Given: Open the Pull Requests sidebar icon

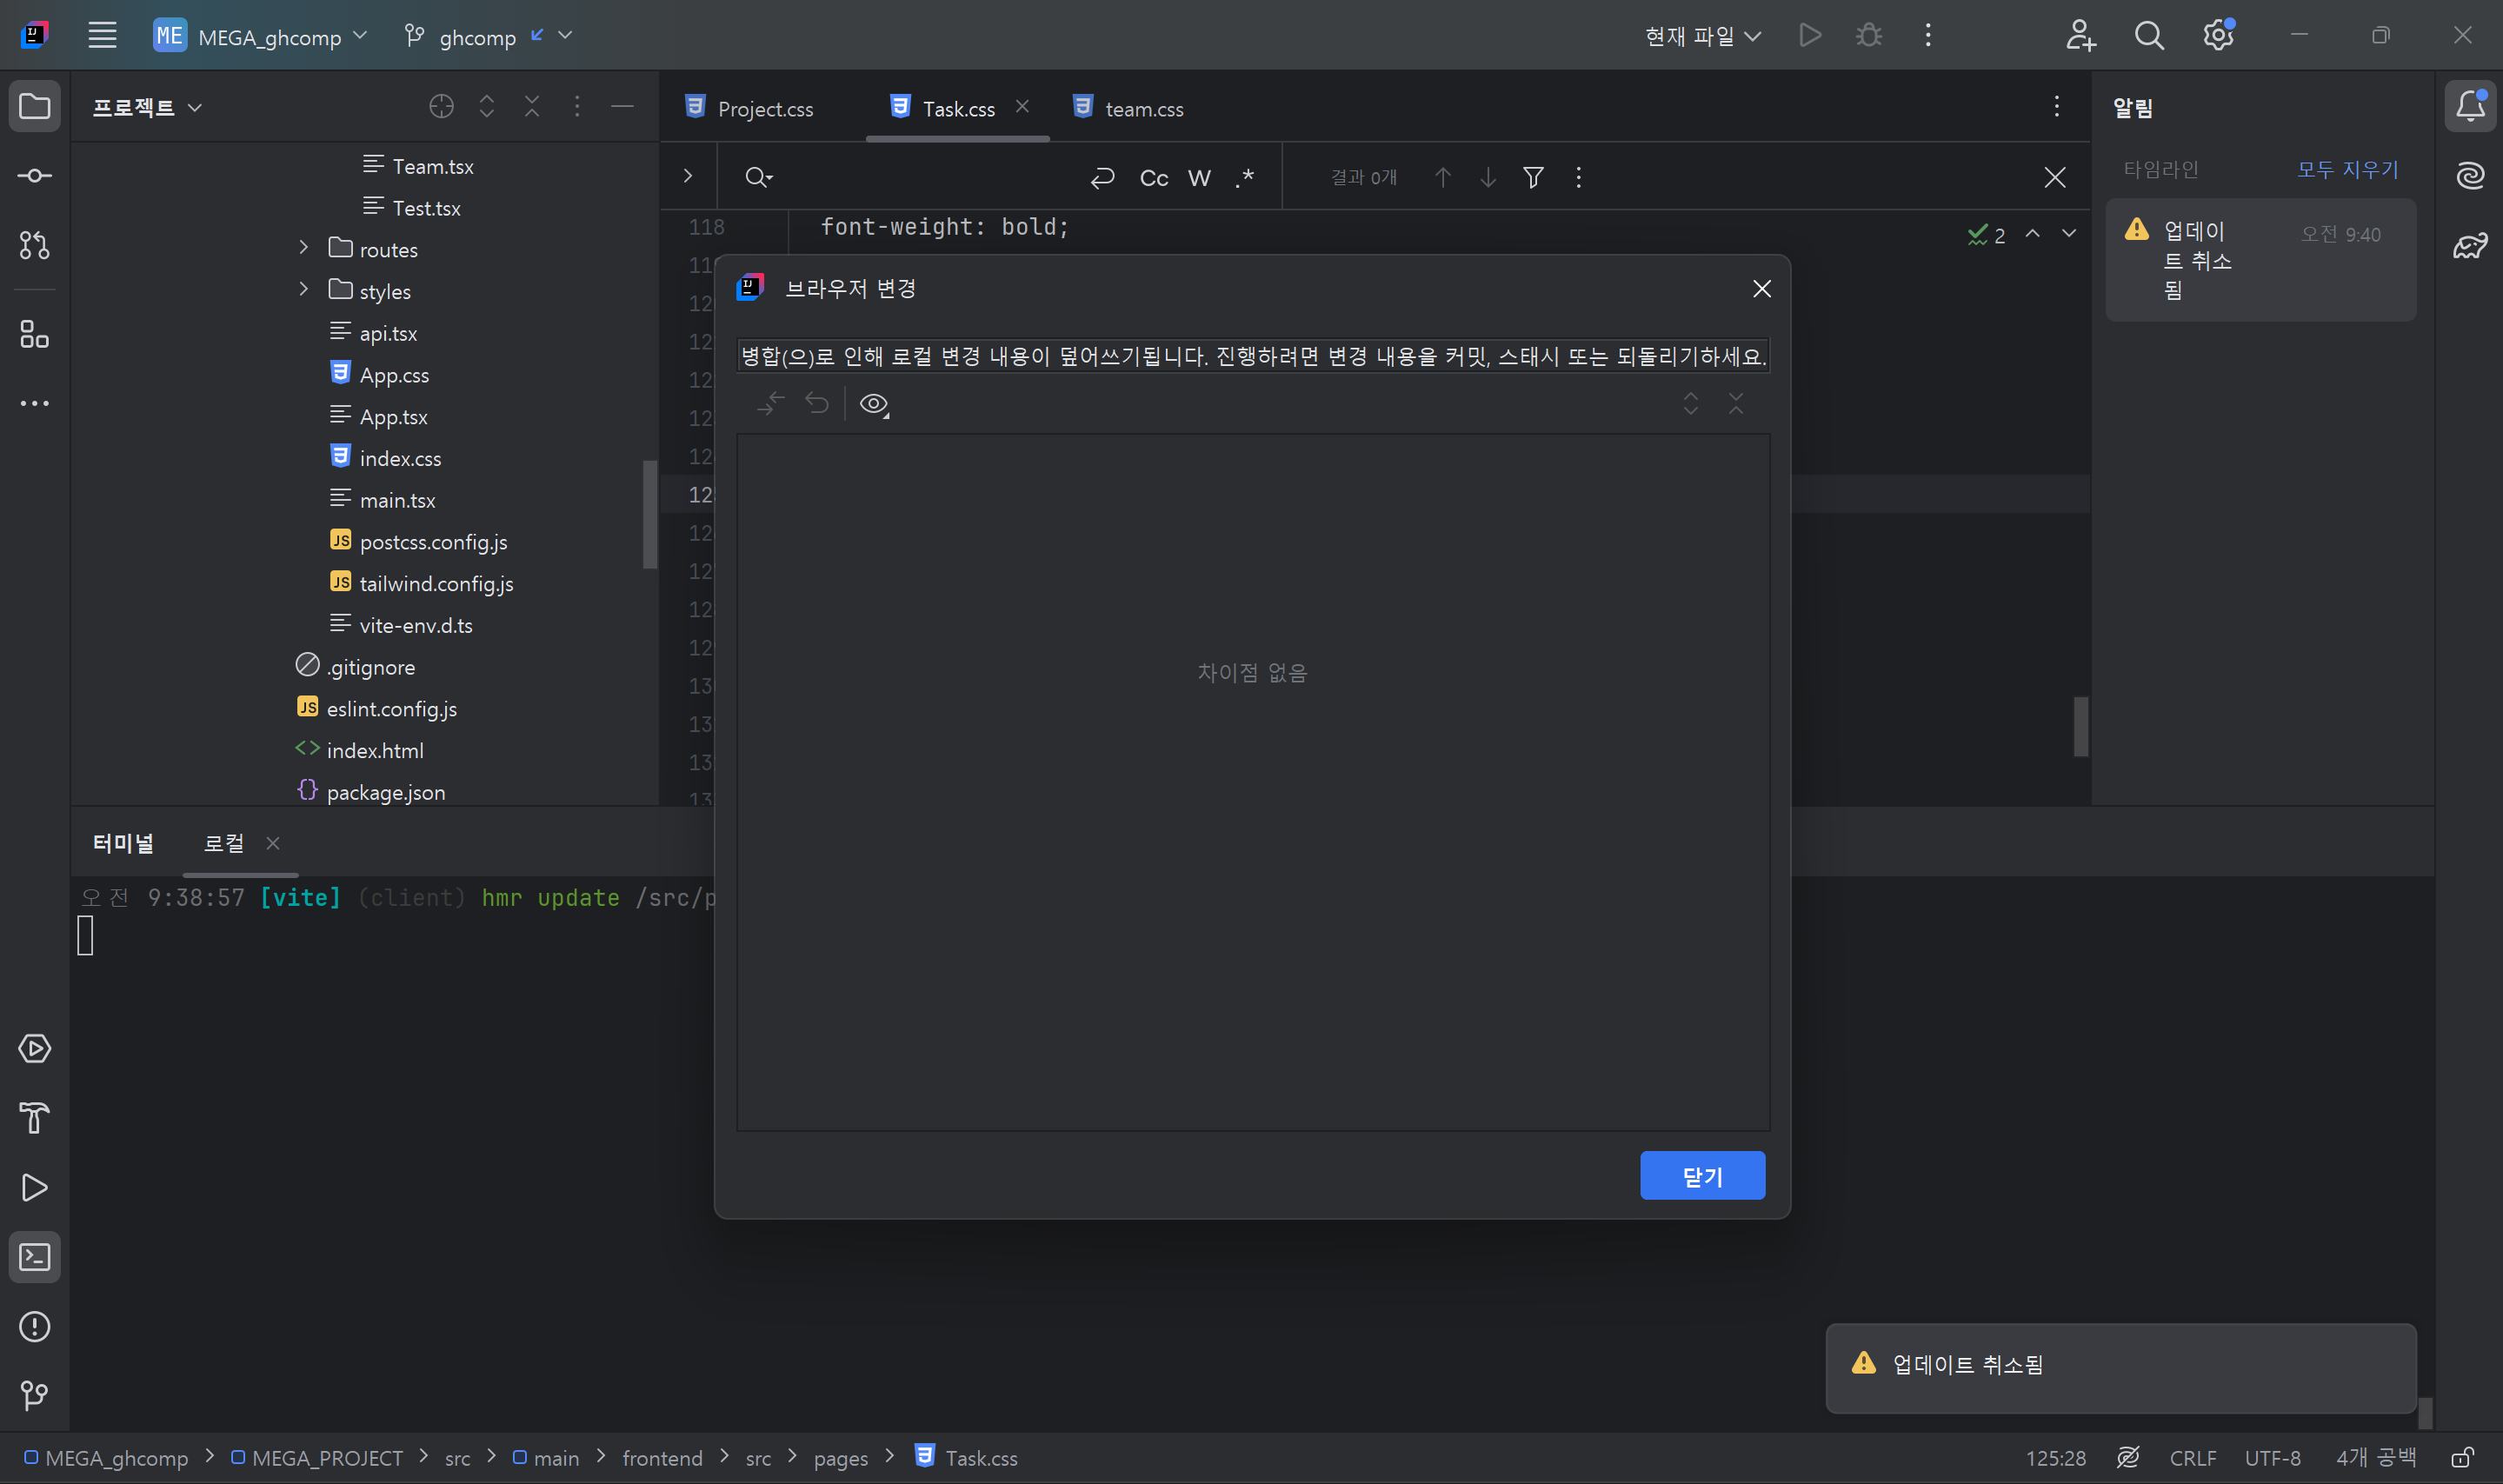Looking at the screenshot, I should 34,245.
